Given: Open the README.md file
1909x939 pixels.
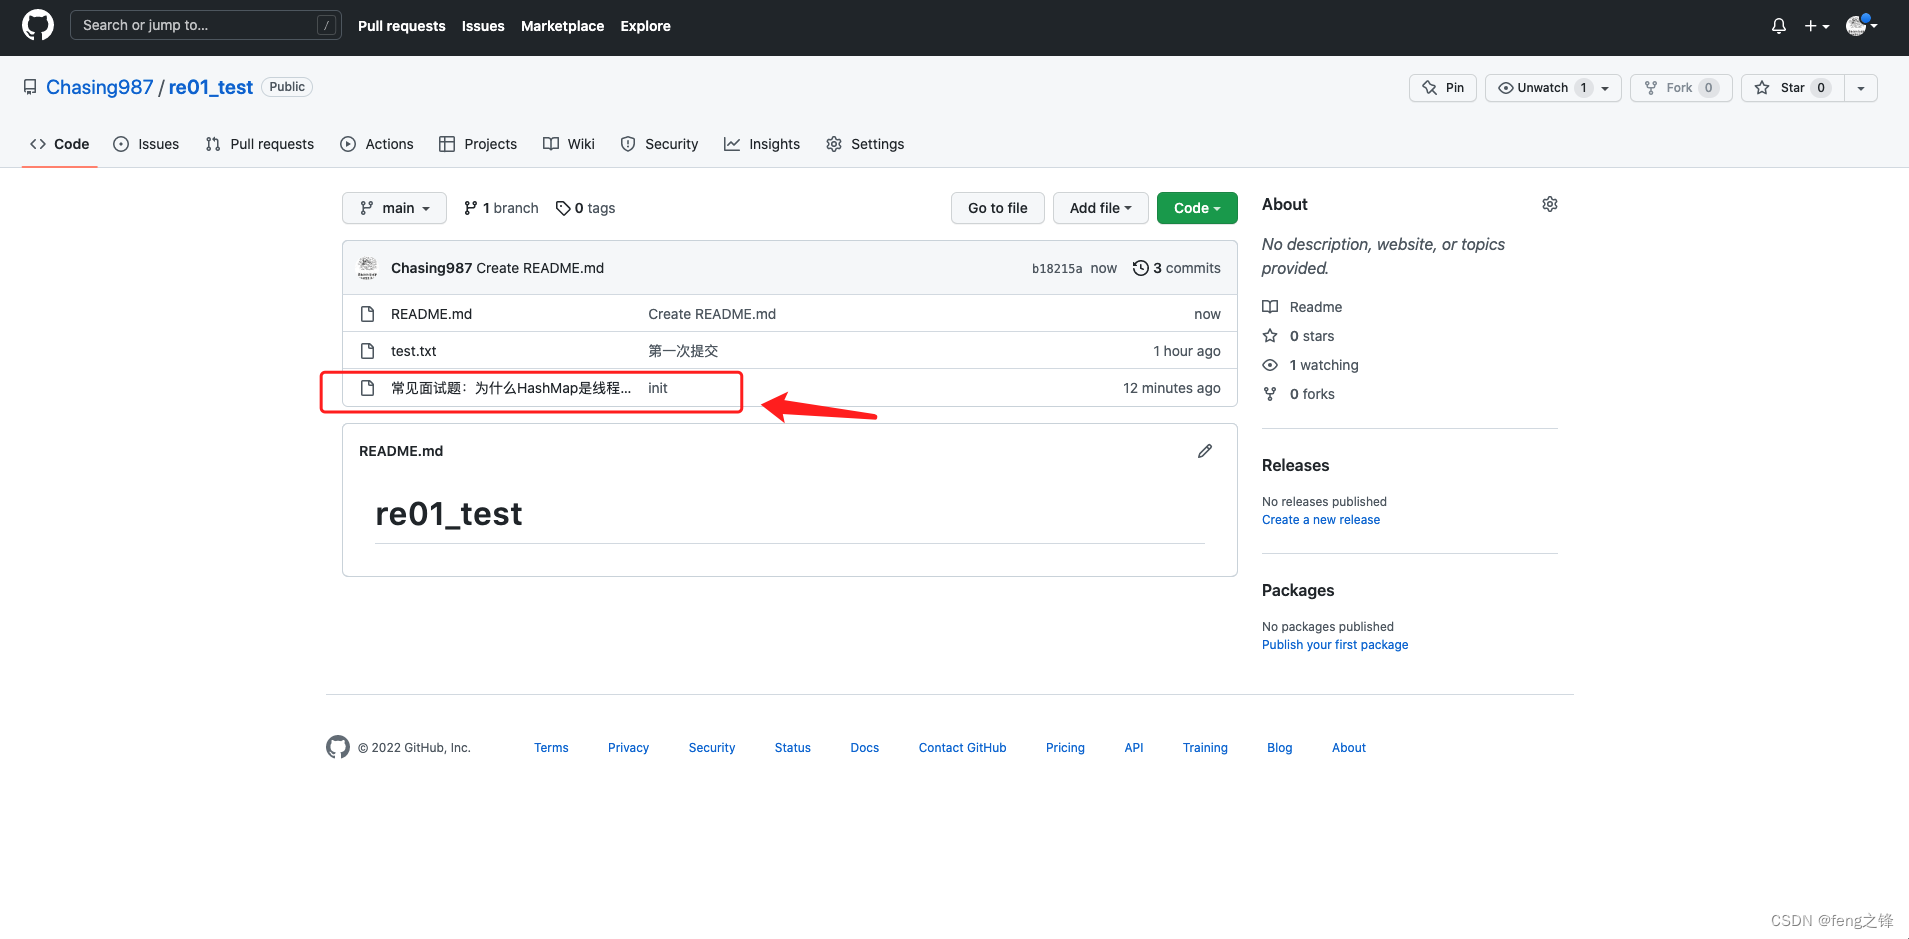Looking at the screenshot, I should [431, 314].
